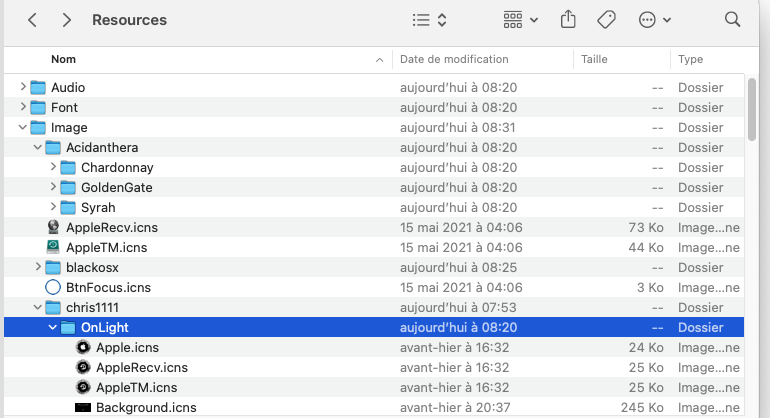Select the blackosx folder name
The height and width of the screenshot is (418, 770).
(92, 268)
